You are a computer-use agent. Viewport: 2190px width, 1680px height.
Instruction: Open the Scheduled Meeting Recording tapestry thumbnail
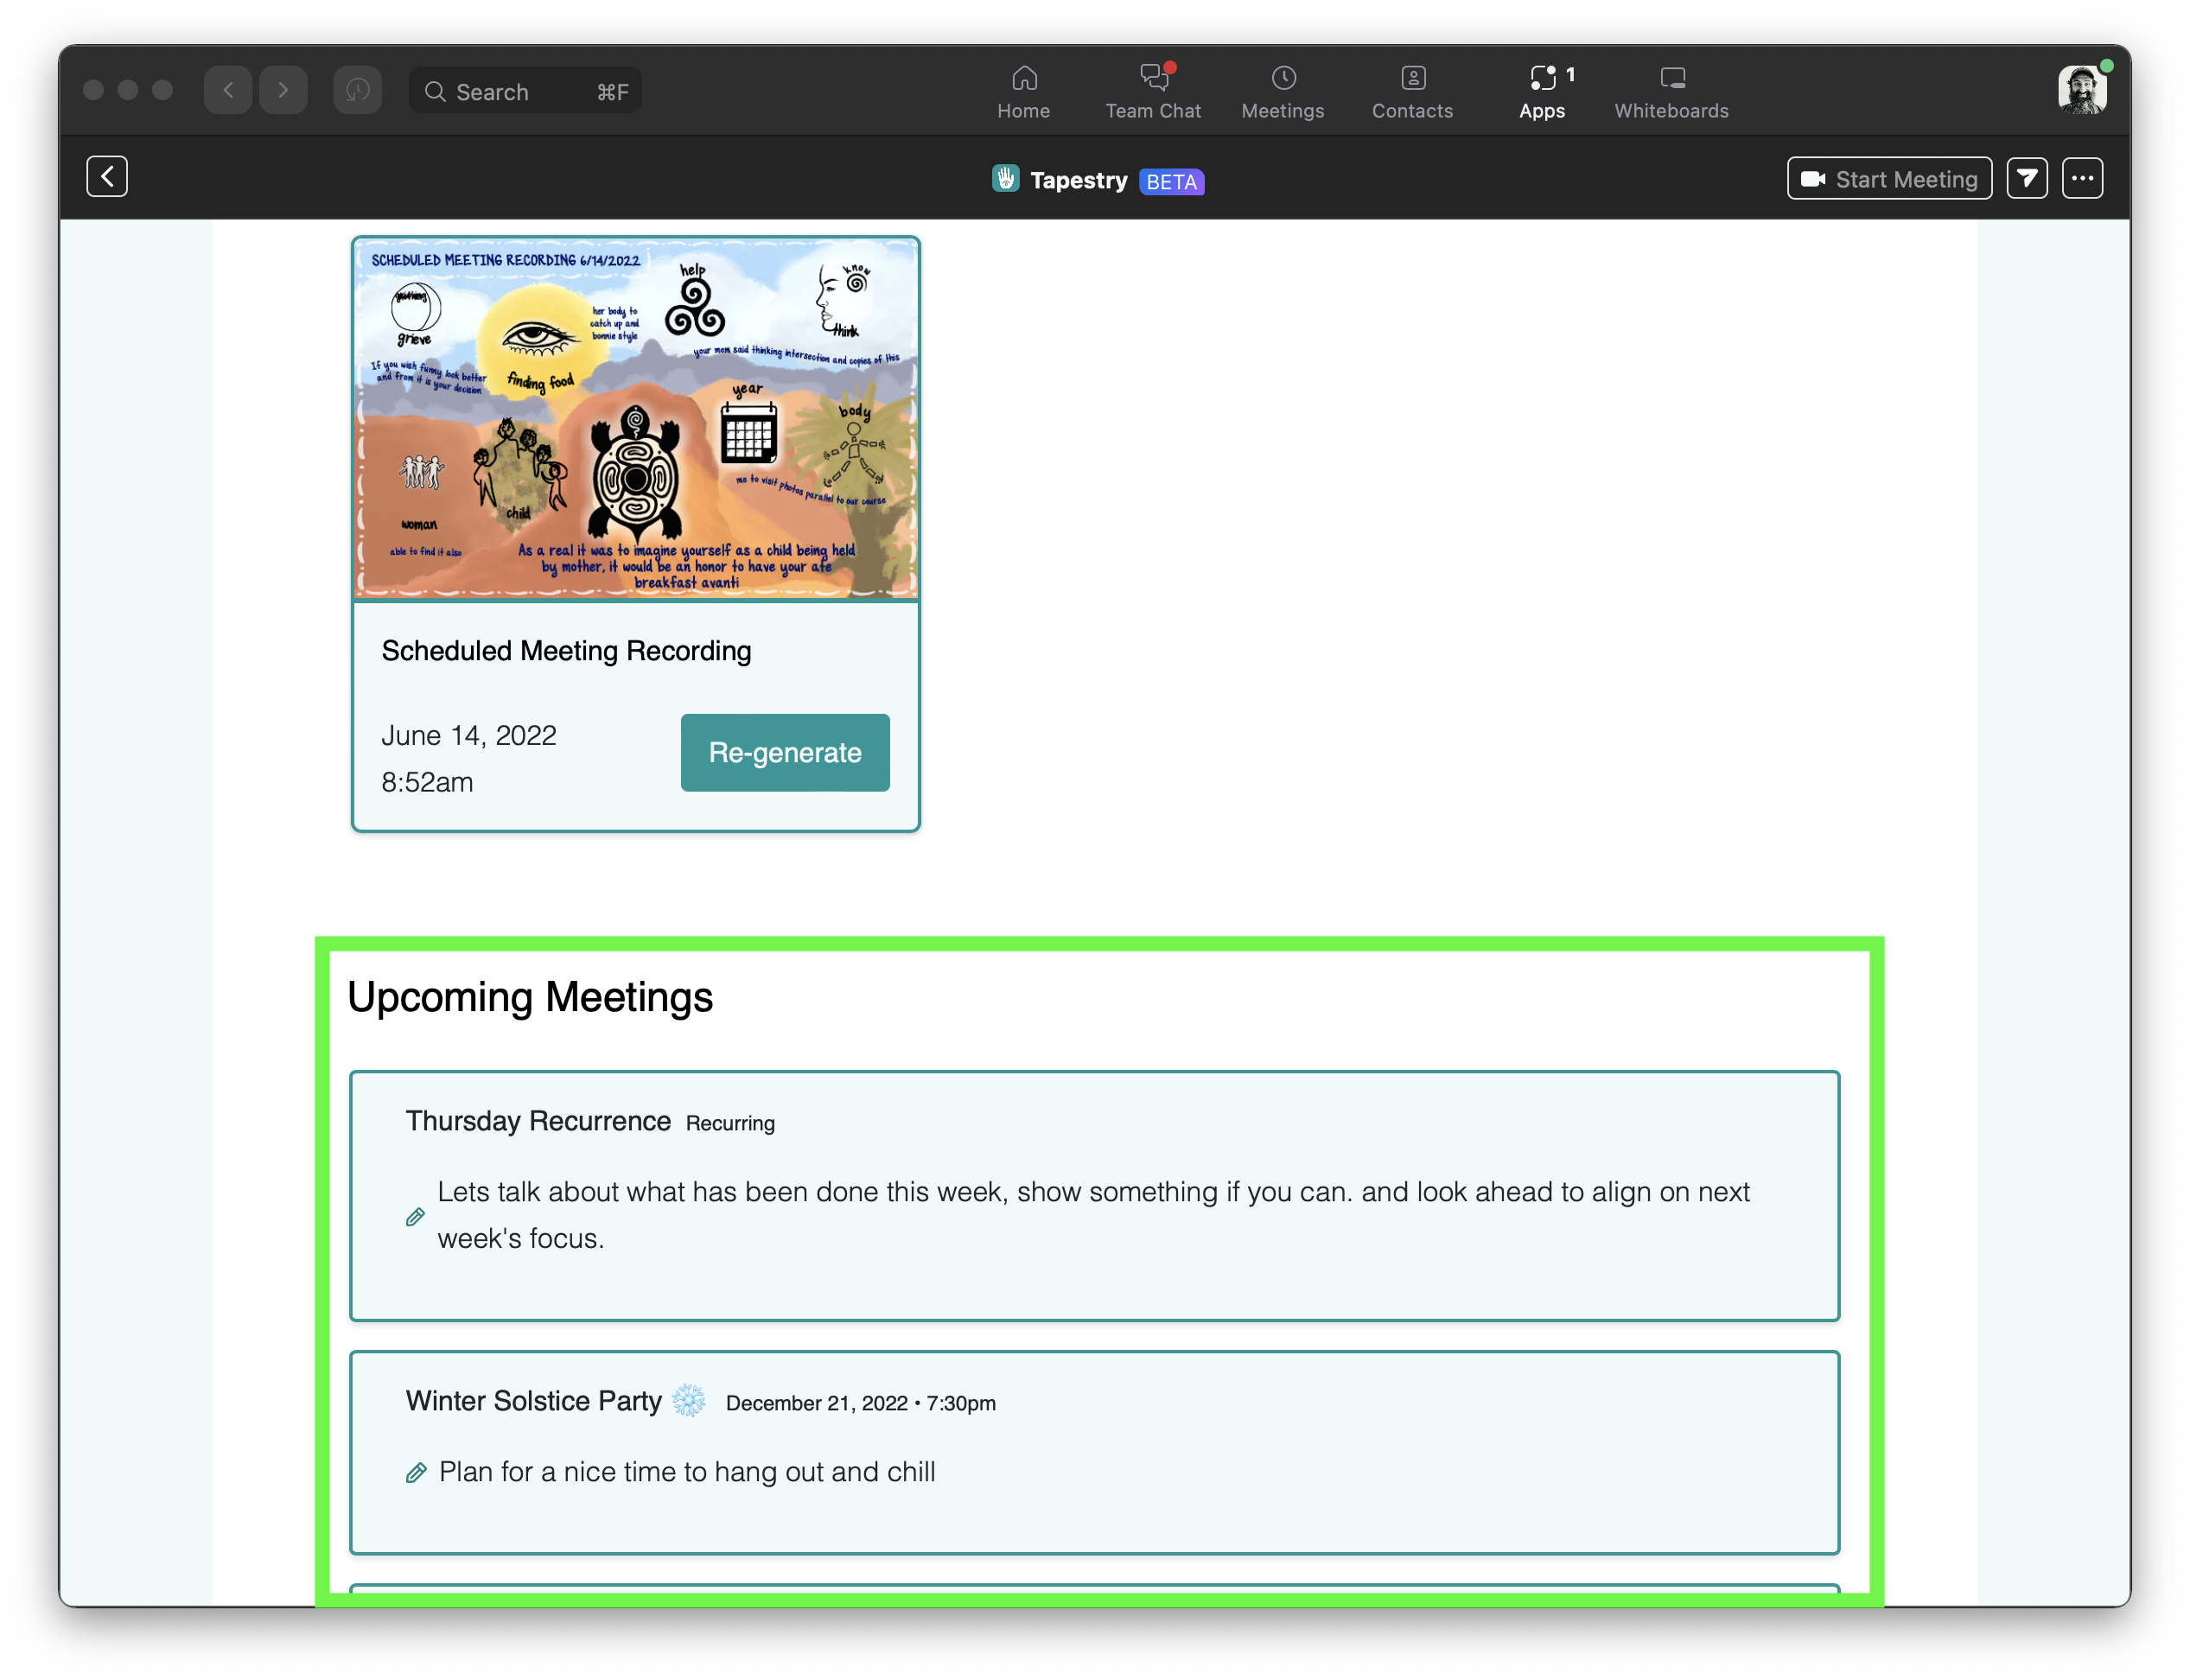click(x=635, y=418)
